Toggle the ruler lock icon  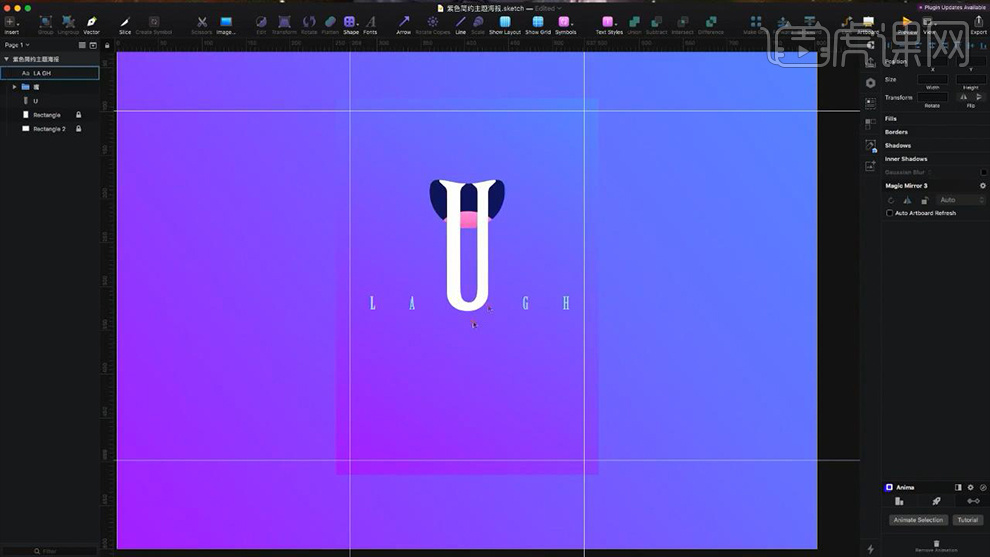click(x=107, y=45)
